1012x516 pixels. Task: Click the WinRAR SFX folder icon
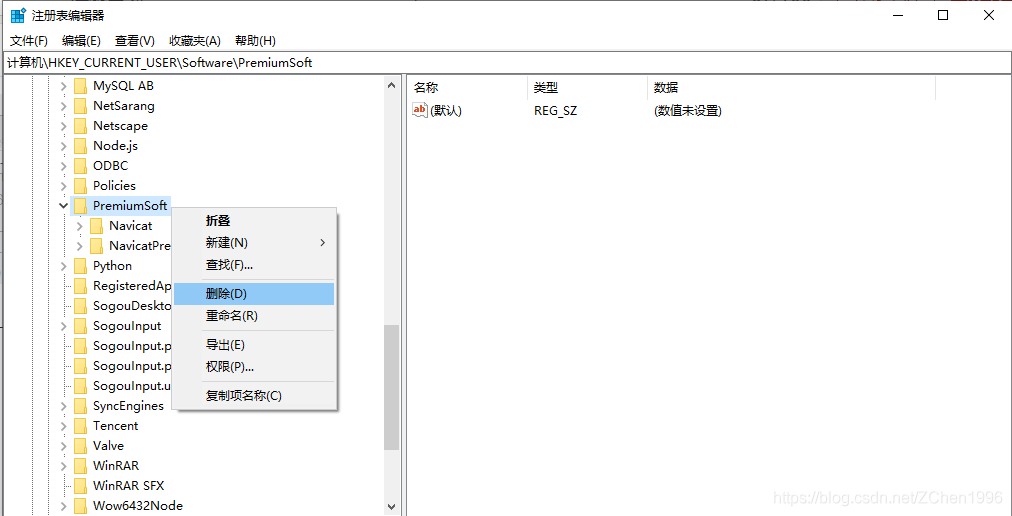[x=80, y=486]
